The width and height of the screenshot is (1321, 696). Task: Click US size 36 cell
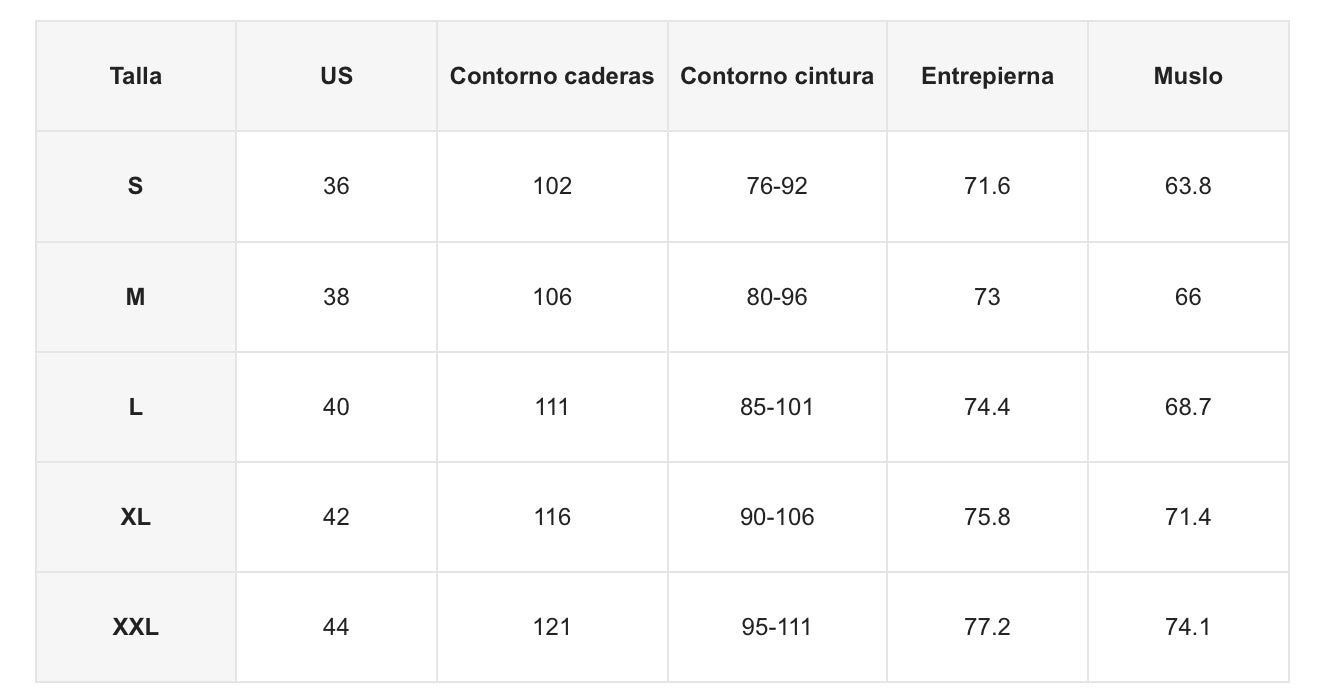[x=336, y=186]
